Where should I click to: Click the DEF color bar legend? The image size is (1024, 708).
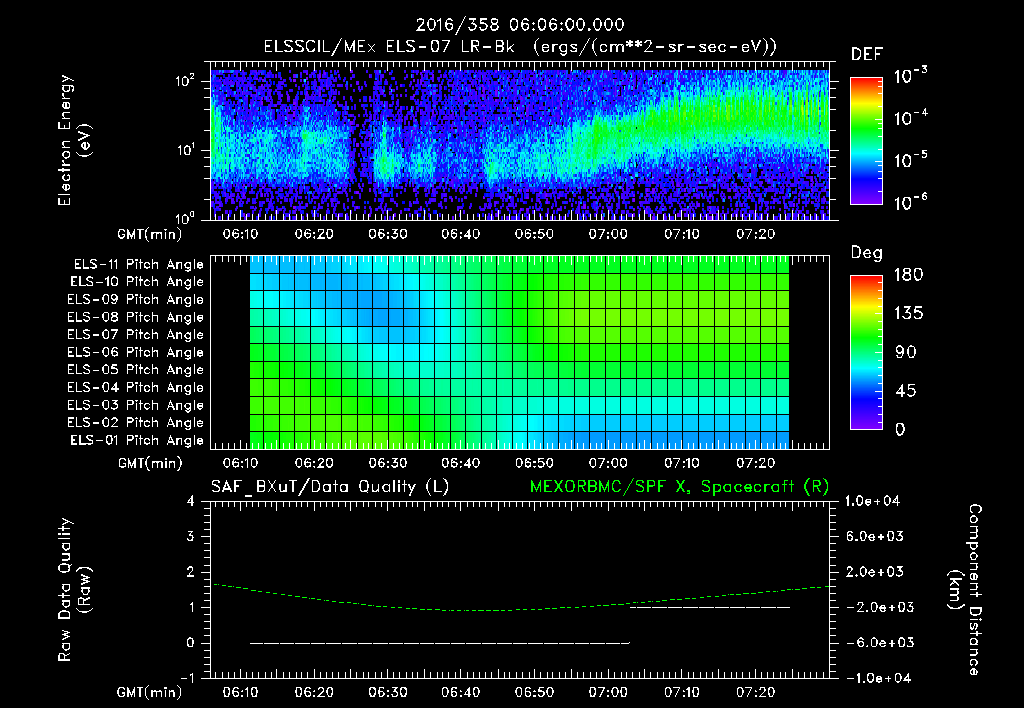[866, 141]
